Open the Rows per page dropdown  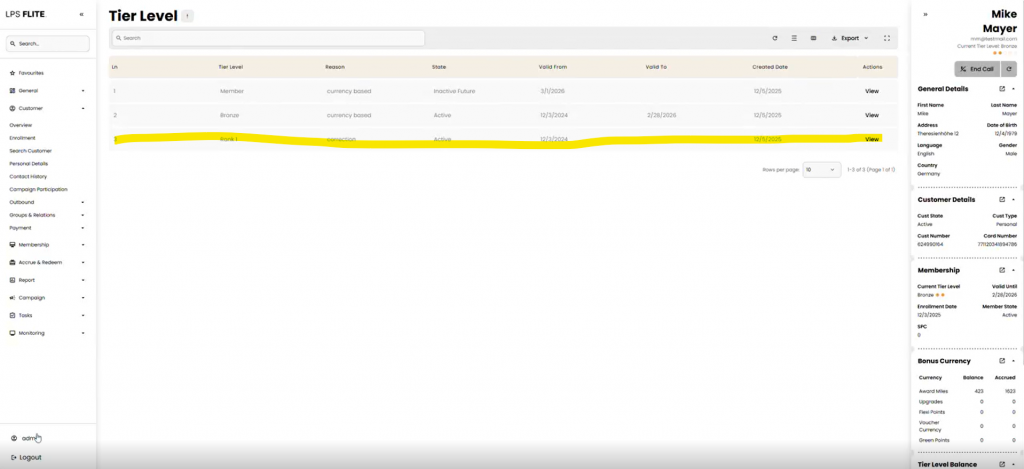(x=820, y=170)
